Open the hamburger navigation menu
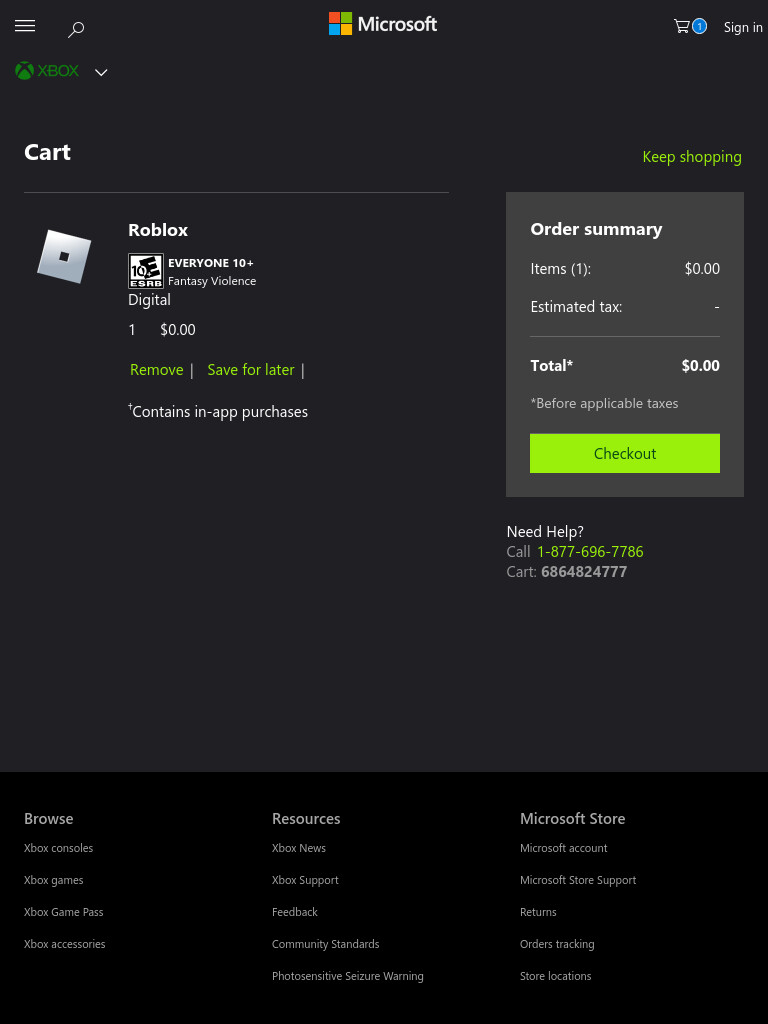The width and height of the screenshot is (768, 1024). pos(25,25)
